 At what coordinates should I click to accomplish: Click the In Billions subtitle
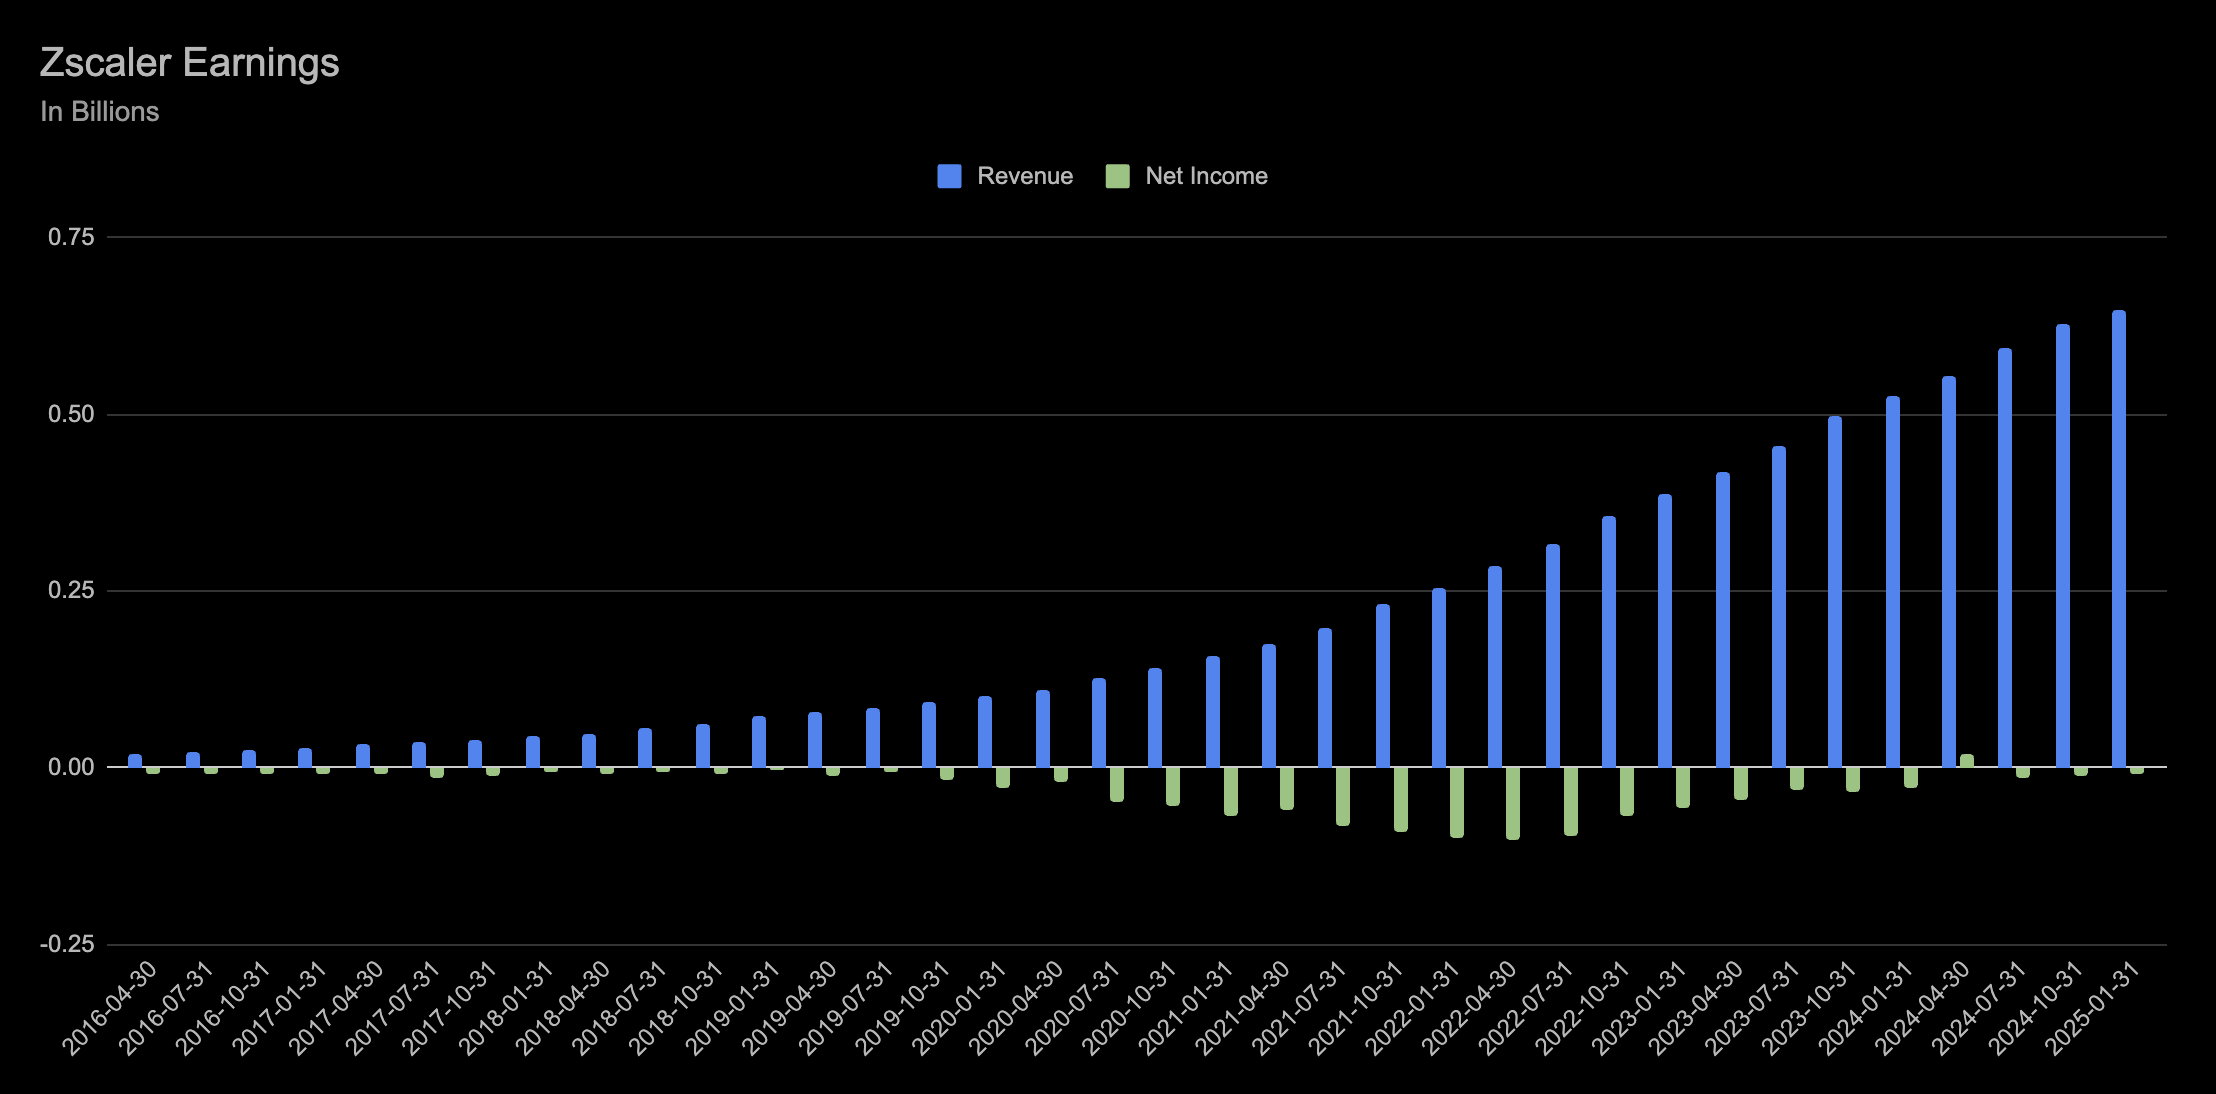[x=99, y=112]
